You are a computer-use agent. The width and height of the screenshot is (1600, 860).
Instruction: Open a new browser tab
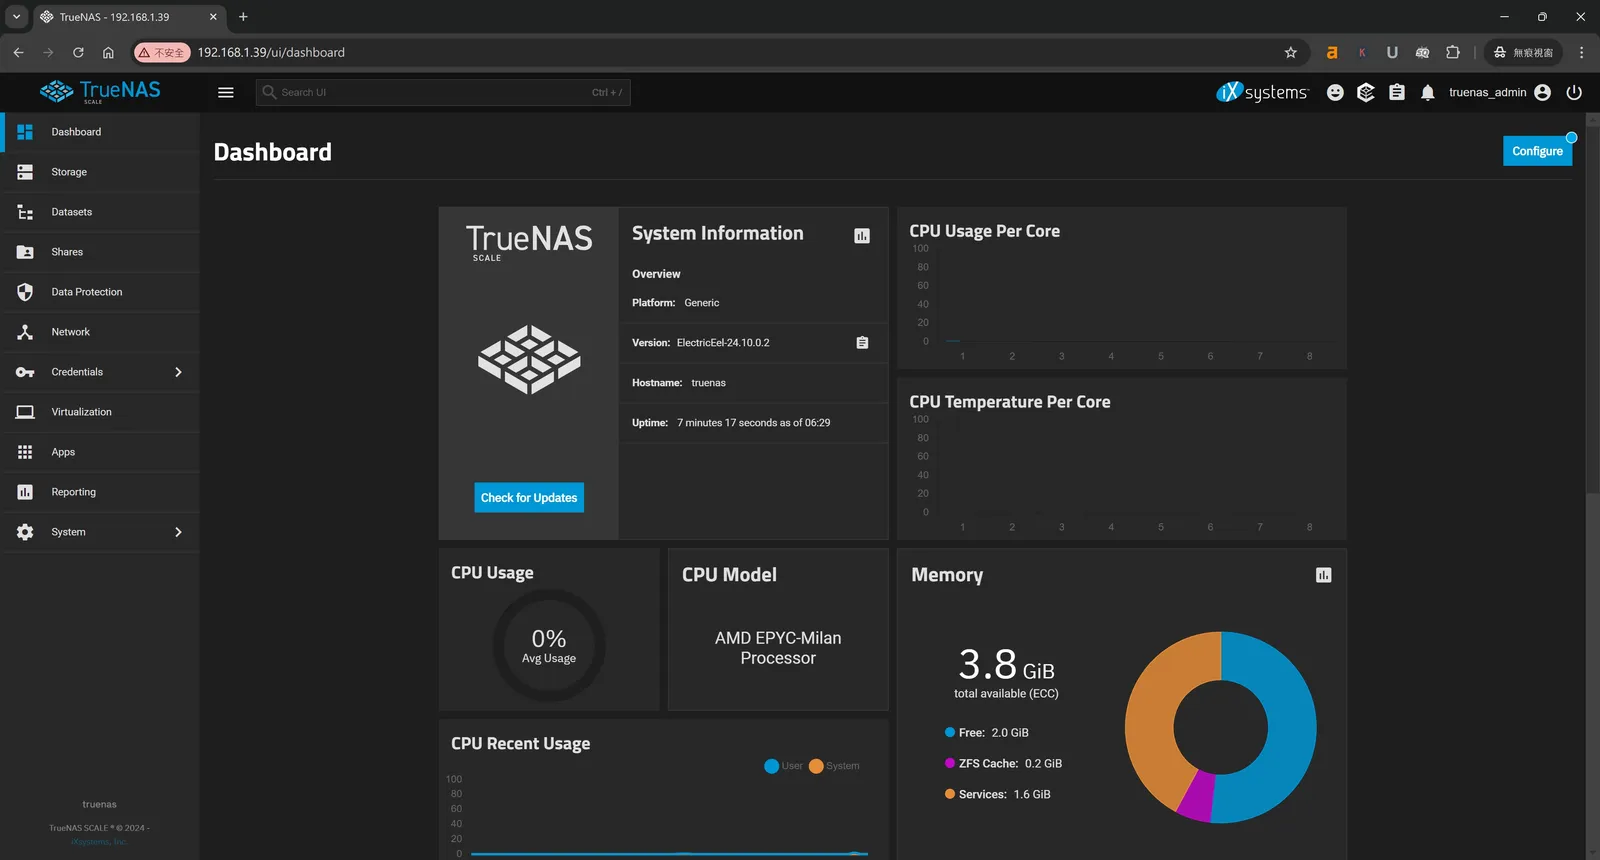243,17
